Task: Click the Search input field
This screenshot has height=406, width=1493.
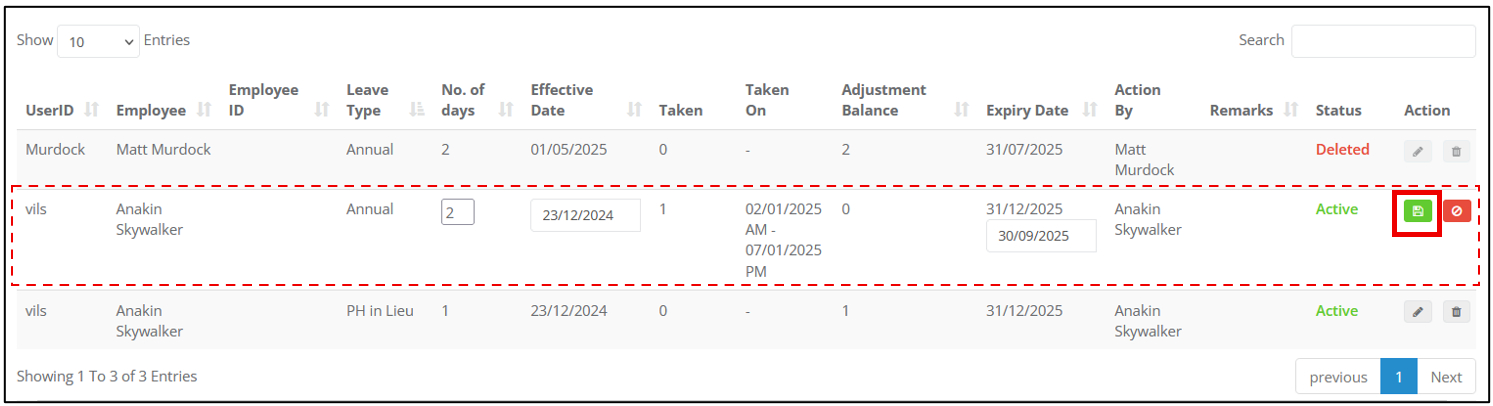Action: point(1383,41)
